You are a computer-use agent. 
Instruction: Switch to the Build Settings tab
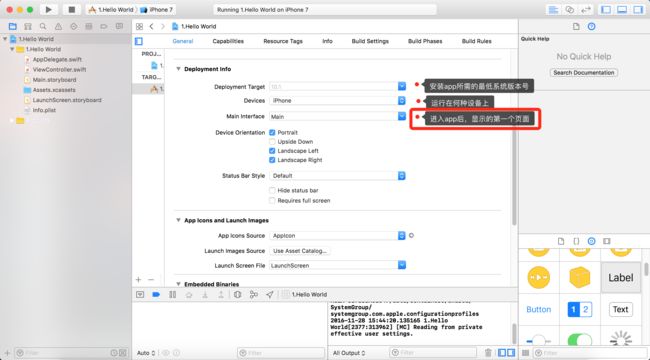pos(370,41)
